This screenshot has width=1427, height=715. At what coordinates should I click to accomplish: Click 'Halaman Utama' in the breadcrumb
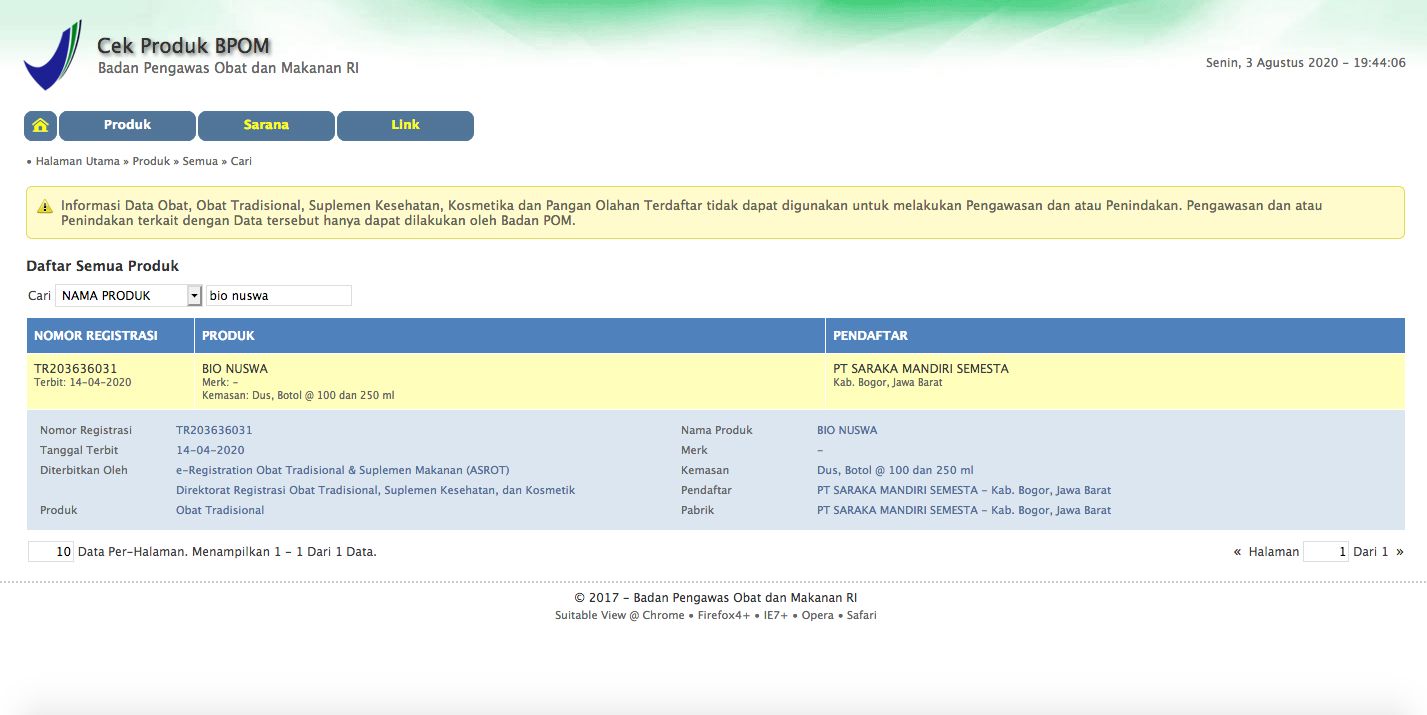(78, 161)
